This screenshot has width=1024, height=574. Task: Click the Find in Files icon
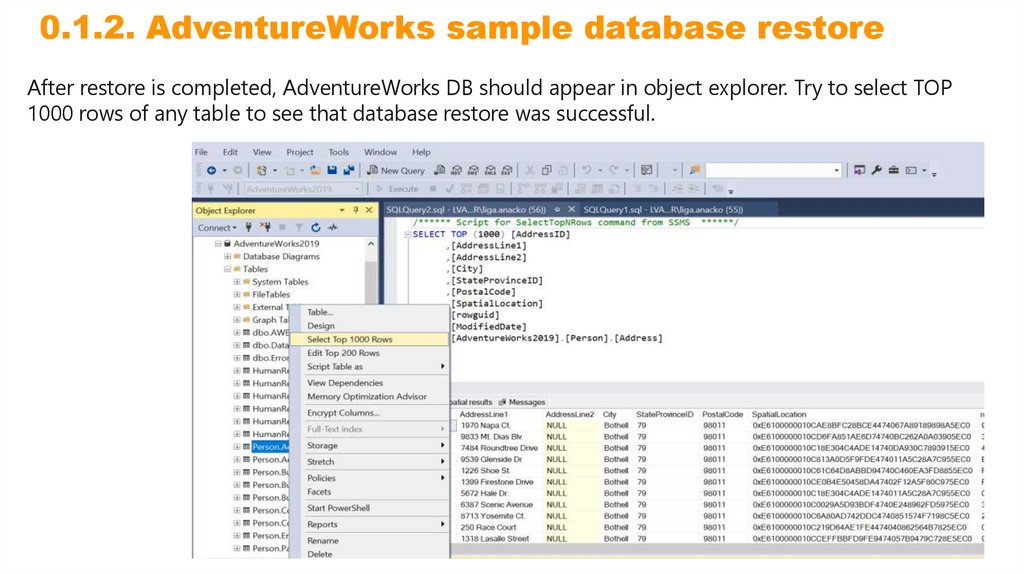[694, 170]
